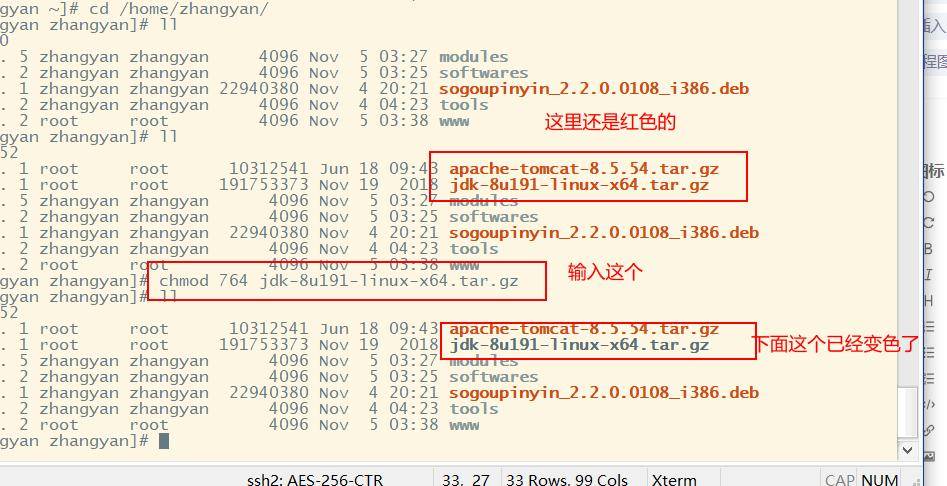Click "33 Rows, 99 Cols" in the status bar
947x486 pixels.
tap(567, 480)
